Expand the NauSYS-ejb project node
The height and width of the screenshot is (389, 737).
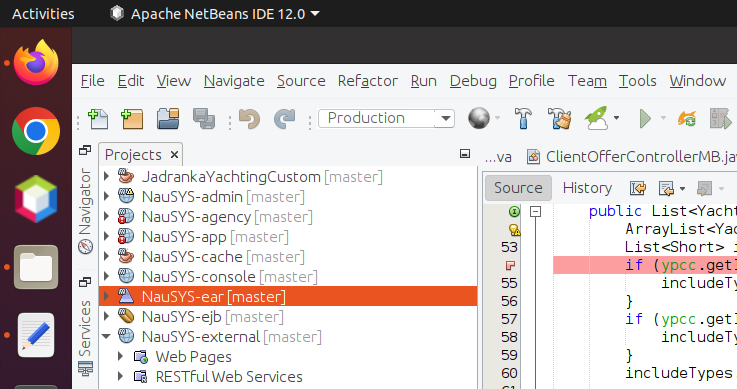pyautogui.click(x=107, y=316)
